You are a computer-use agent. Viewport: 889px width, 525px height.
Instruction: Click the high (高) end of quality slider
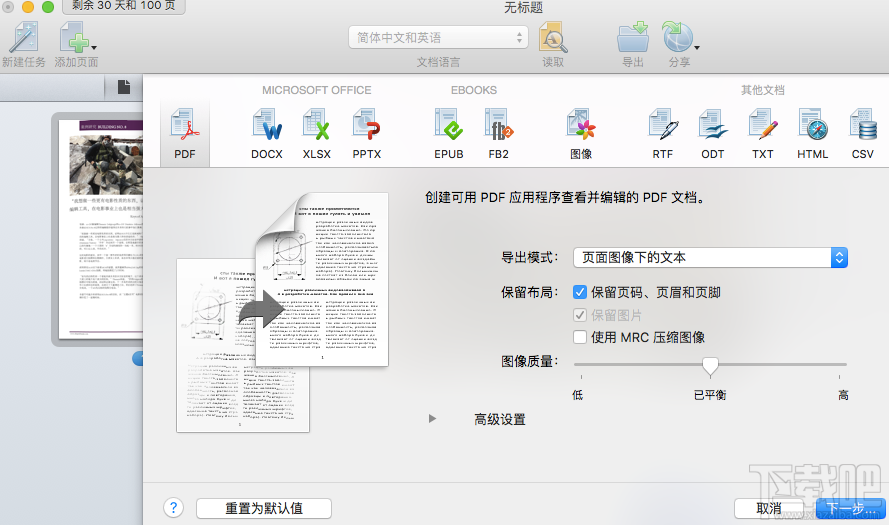click(843, 395)
